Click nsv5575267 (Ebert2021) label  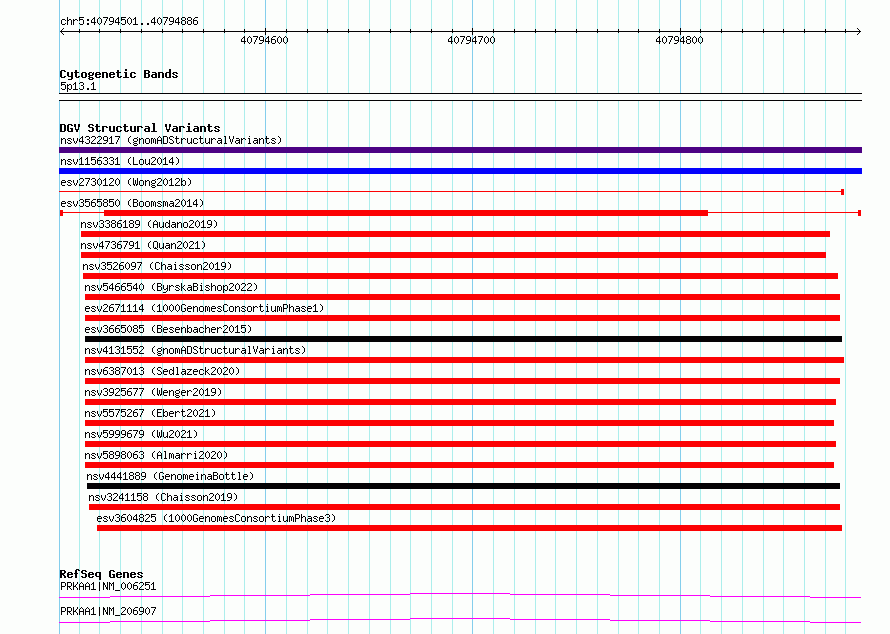point(150,413)
